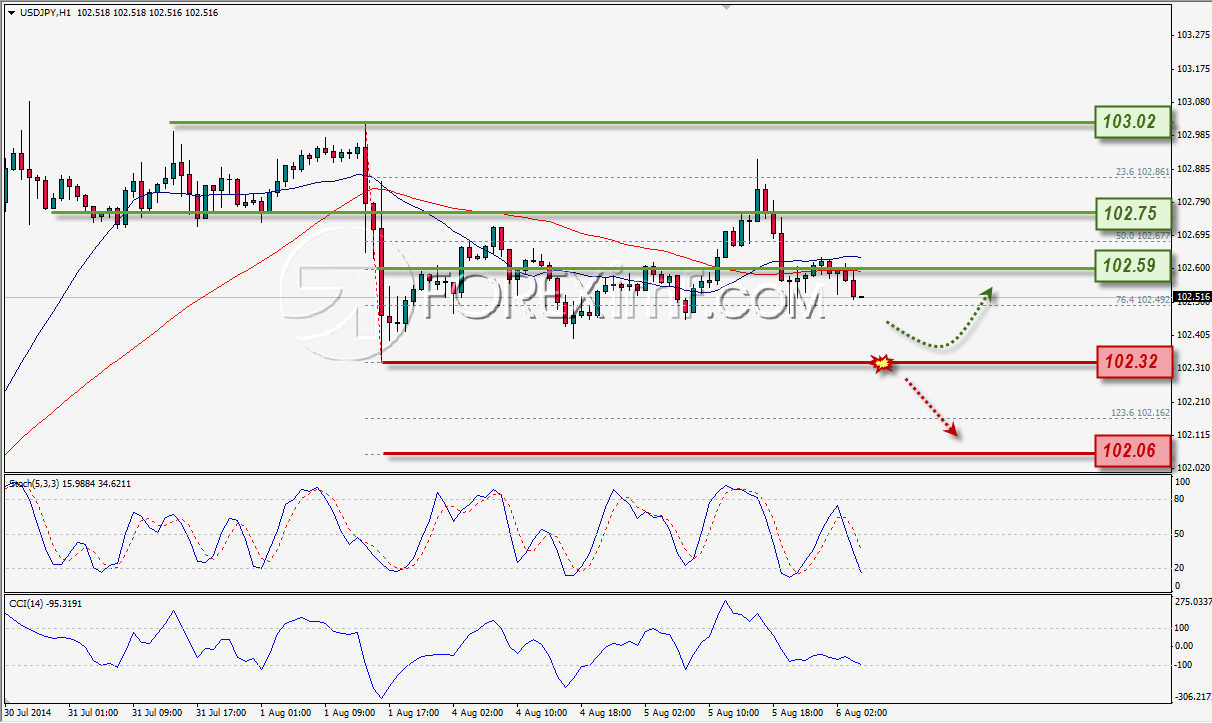The width and height of the screenshot is (1212, 723).
Task: Click the 5 Aug 10:00 time axis label
Action: click(x=733, y=713)
